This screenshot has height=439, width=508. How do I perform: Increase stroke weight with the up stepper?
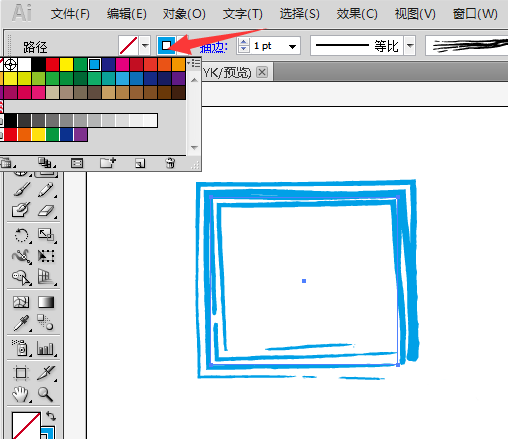tap(244, 42)
